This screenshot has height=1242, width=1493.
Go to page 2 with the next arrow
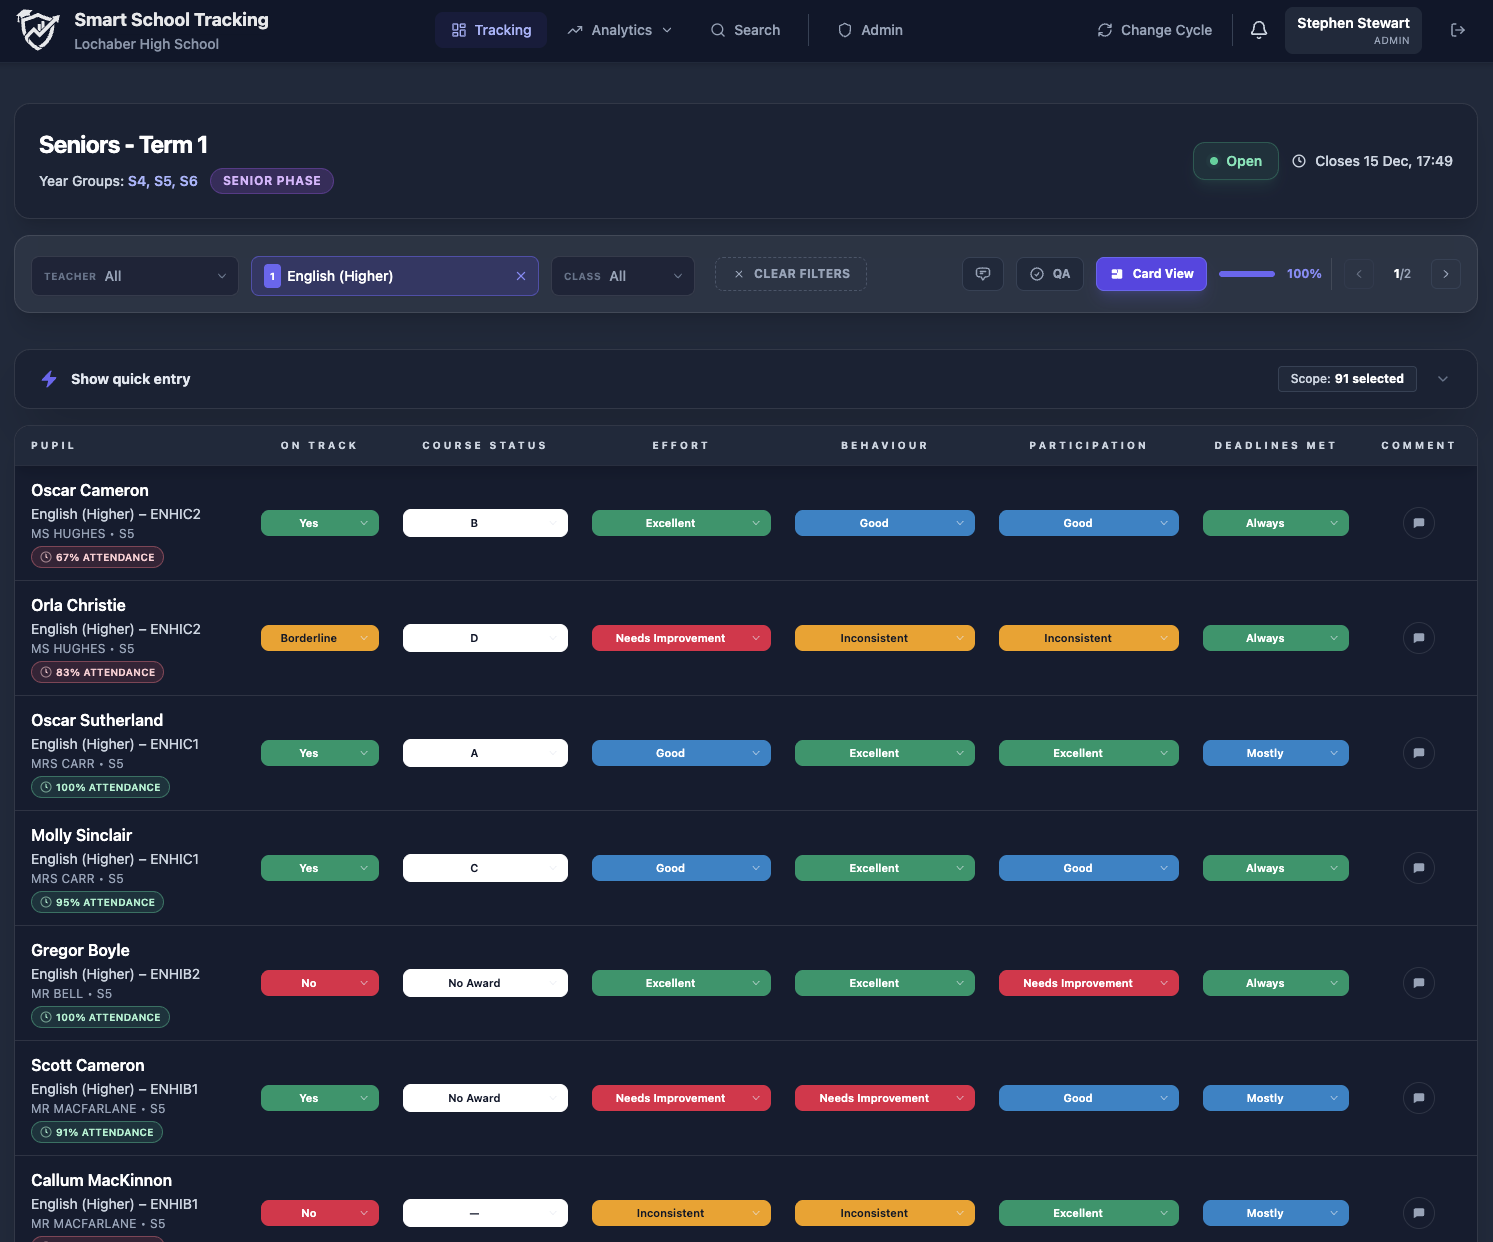click(x=1445, y=273)
